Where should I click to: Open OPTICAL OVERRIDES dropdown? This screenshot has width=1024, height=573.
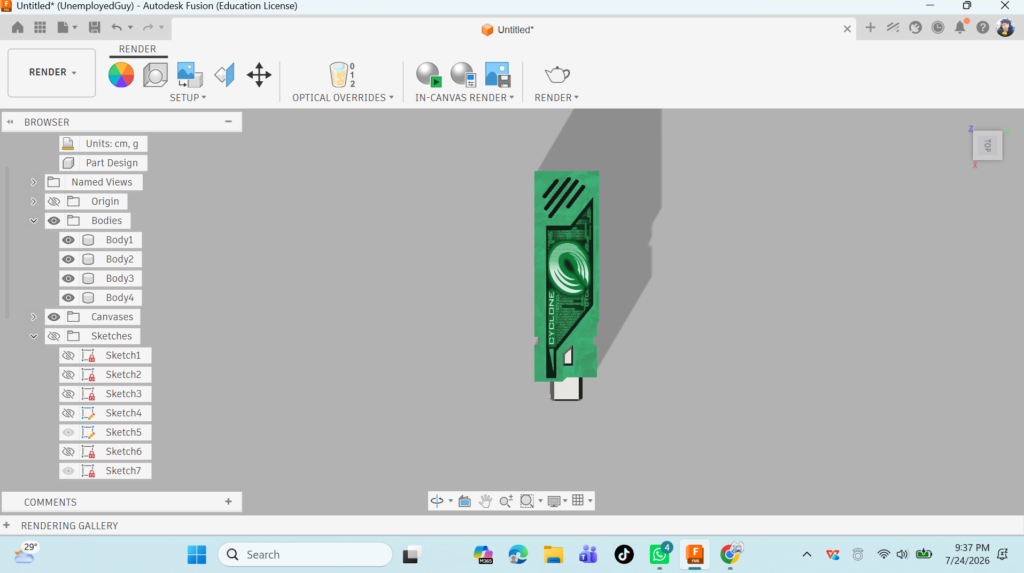click(343, 97)
